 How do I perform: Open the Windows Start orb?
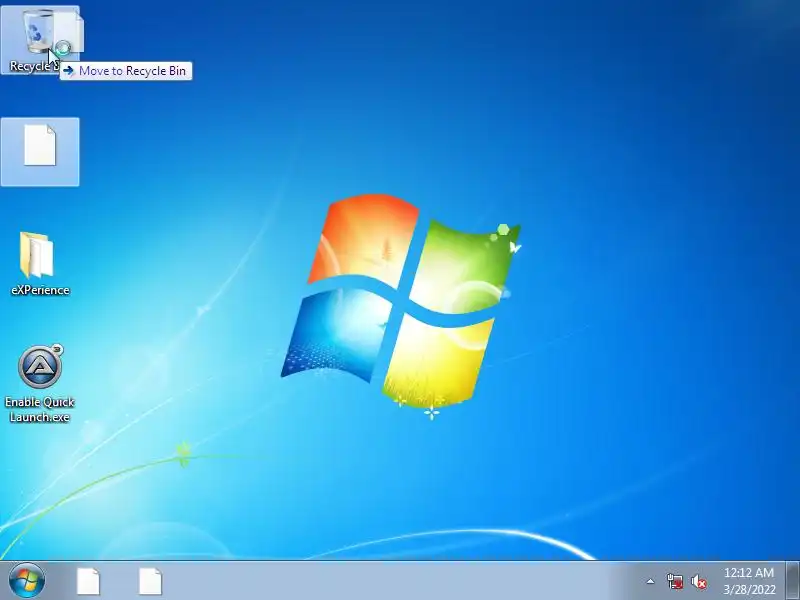point(27,581)
